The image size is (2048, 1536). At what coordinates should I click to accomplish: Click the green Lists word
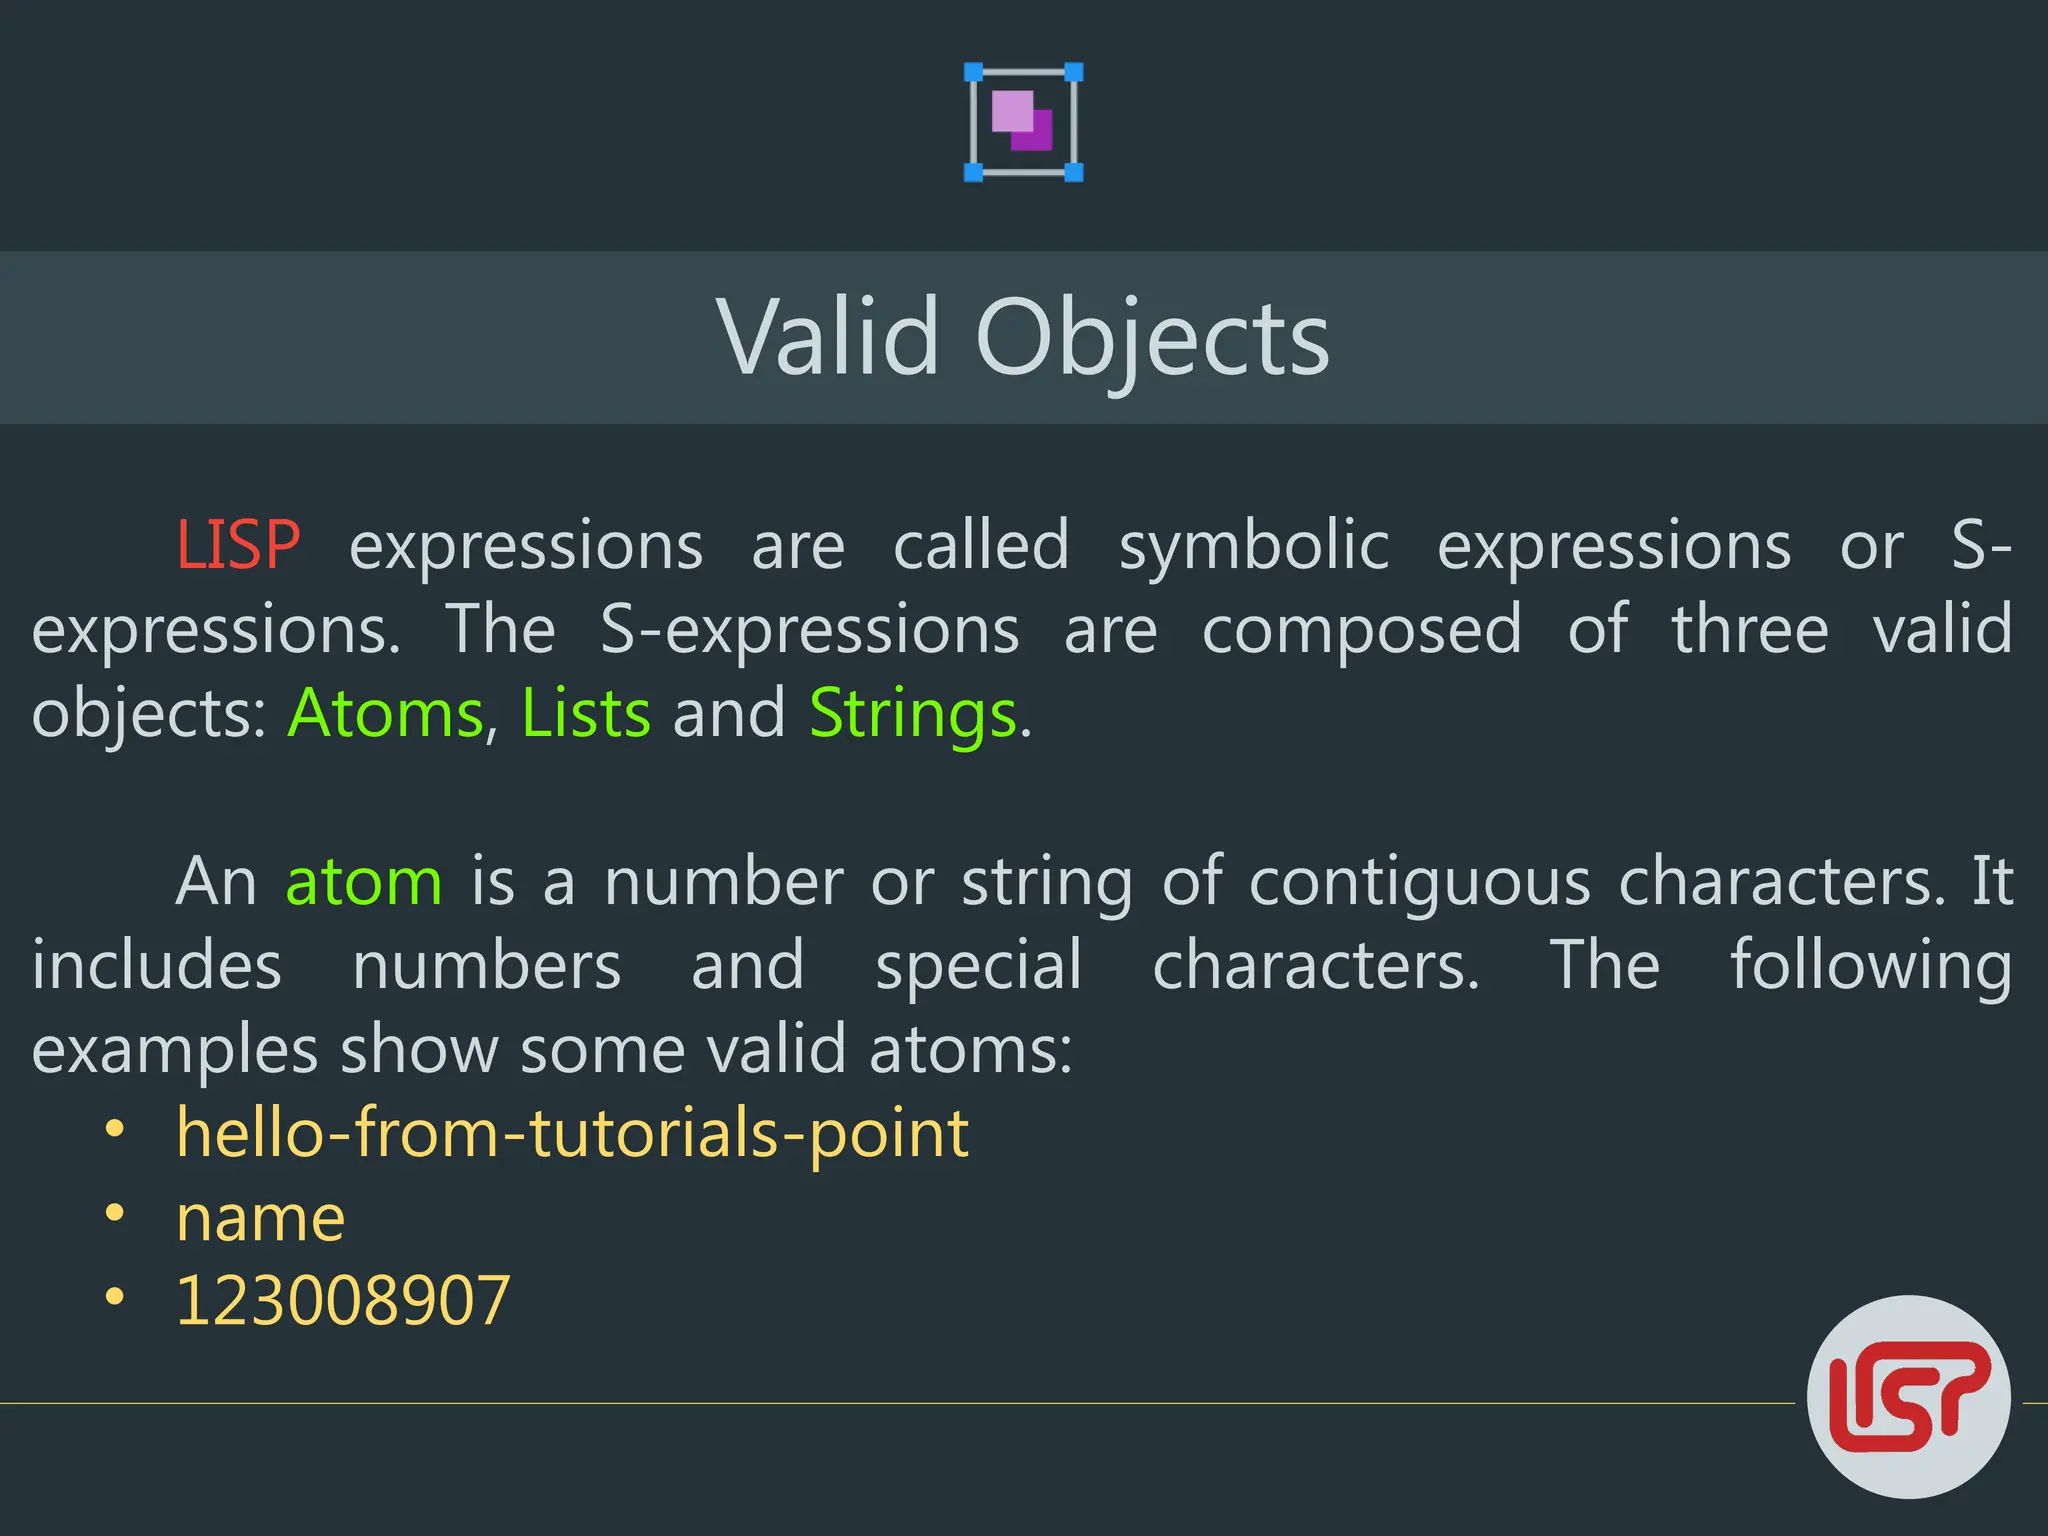click(586, 713)
